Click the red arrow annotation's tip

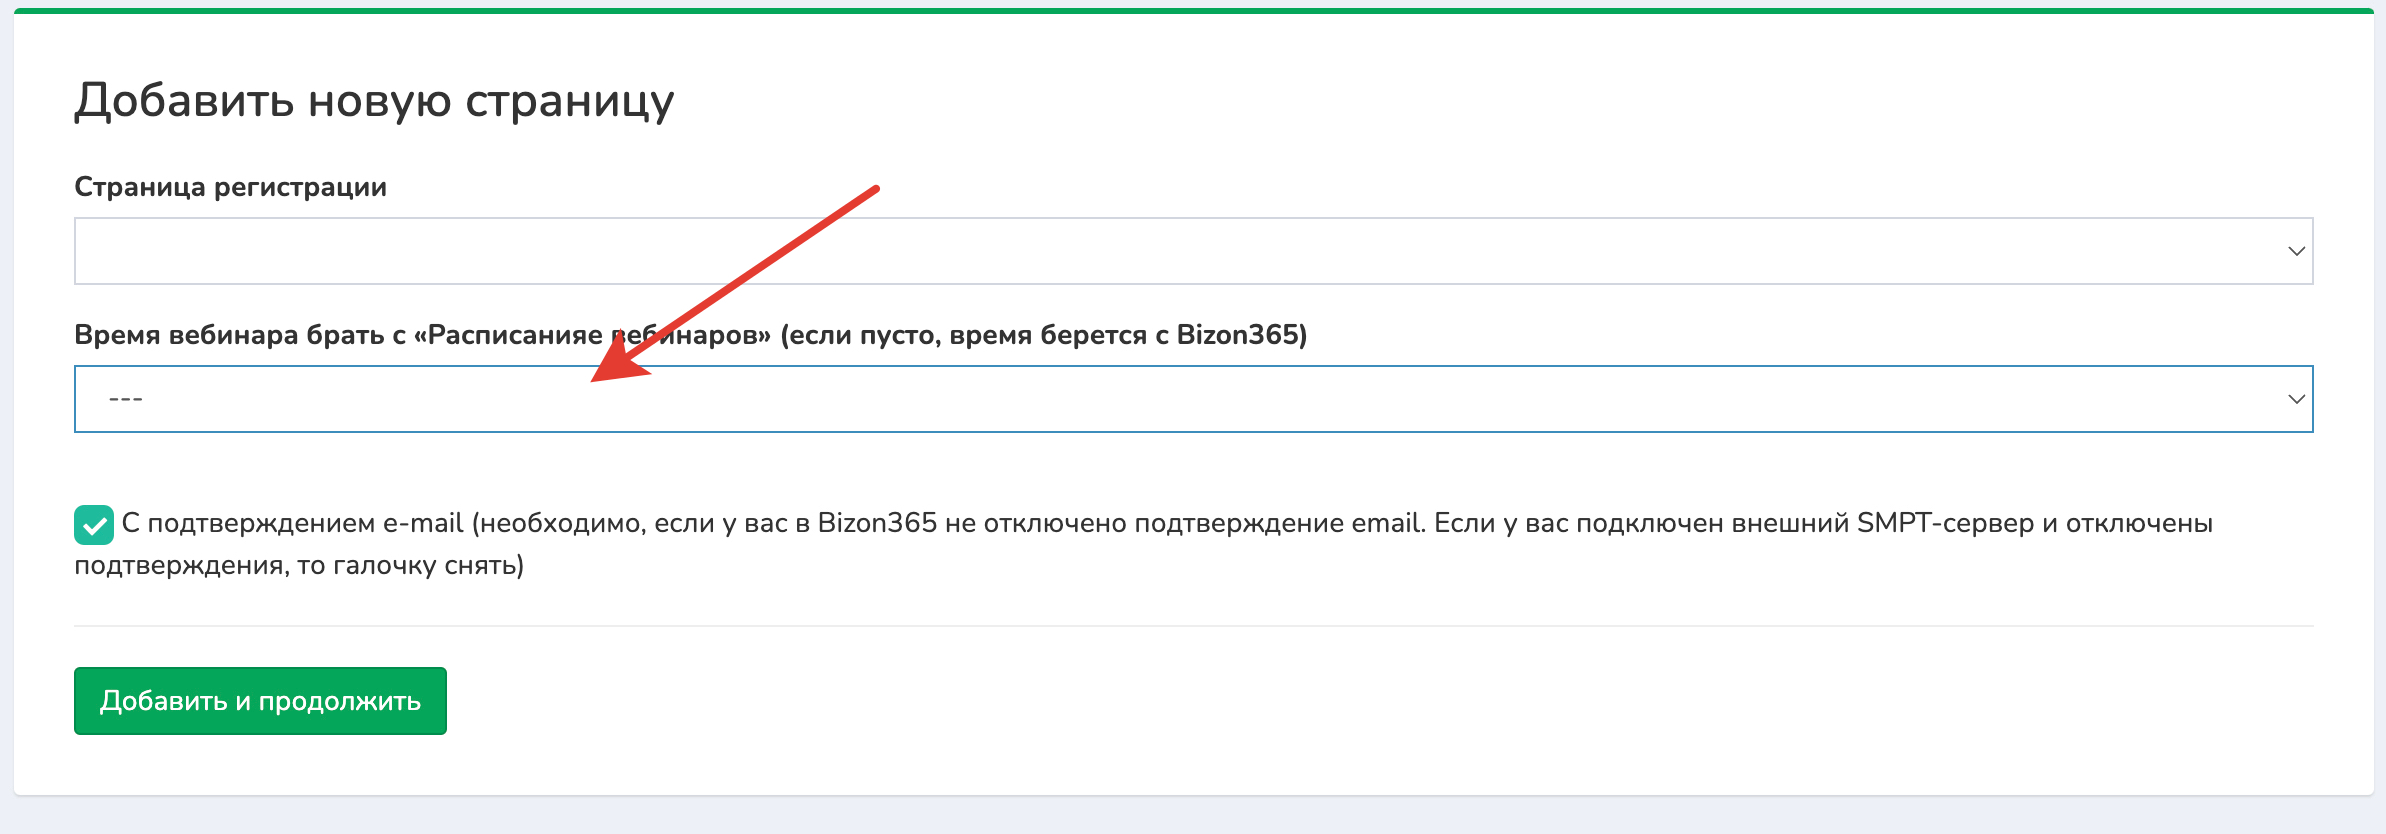(x=597, y=378)
